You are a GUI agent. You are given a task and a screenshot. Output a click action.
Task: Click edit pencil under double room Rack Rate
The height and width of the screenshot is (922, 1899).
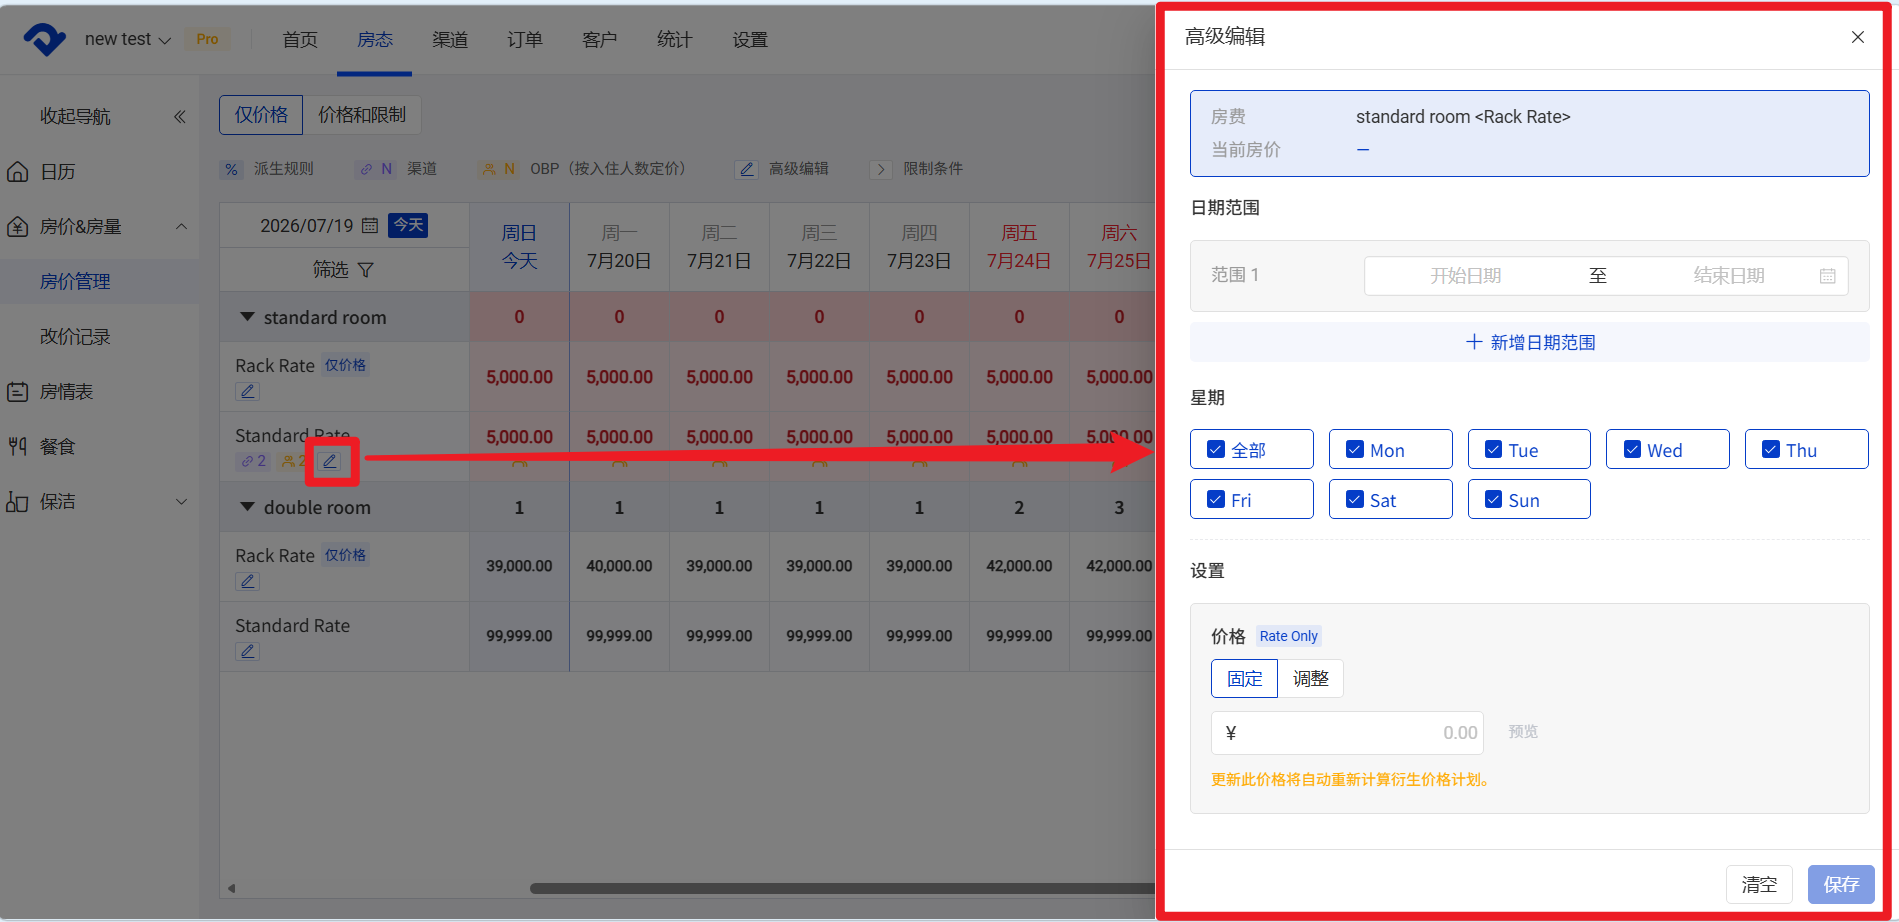click(x=248, y=581)
